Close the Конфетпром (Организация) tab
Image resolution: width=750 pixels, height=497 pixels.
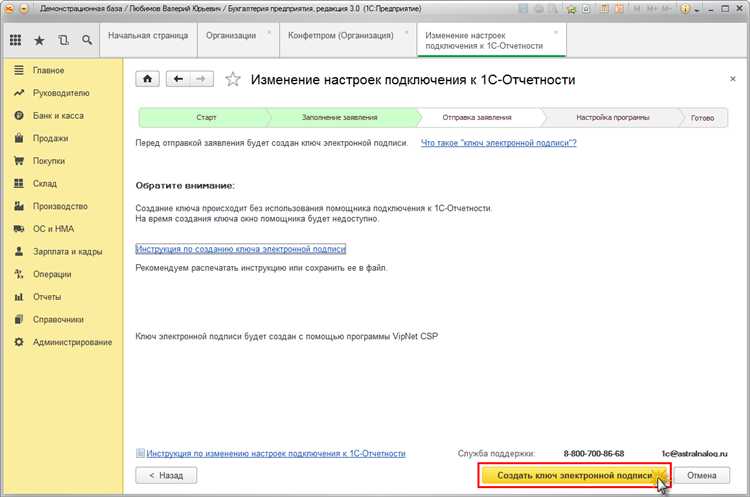click(407, 32)
